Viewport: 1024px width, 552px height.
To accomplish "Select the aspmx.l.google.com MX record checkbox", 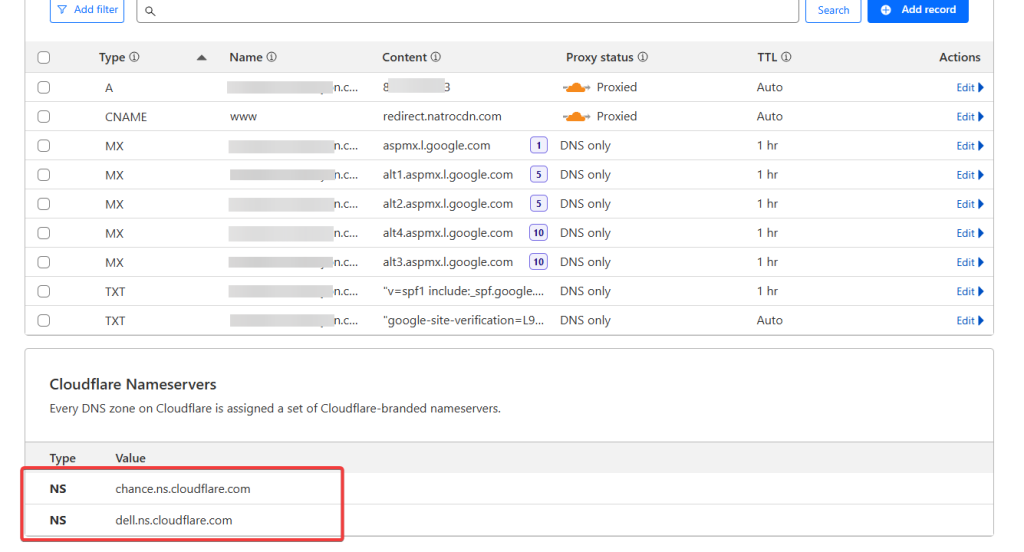I will pos(44,146).
